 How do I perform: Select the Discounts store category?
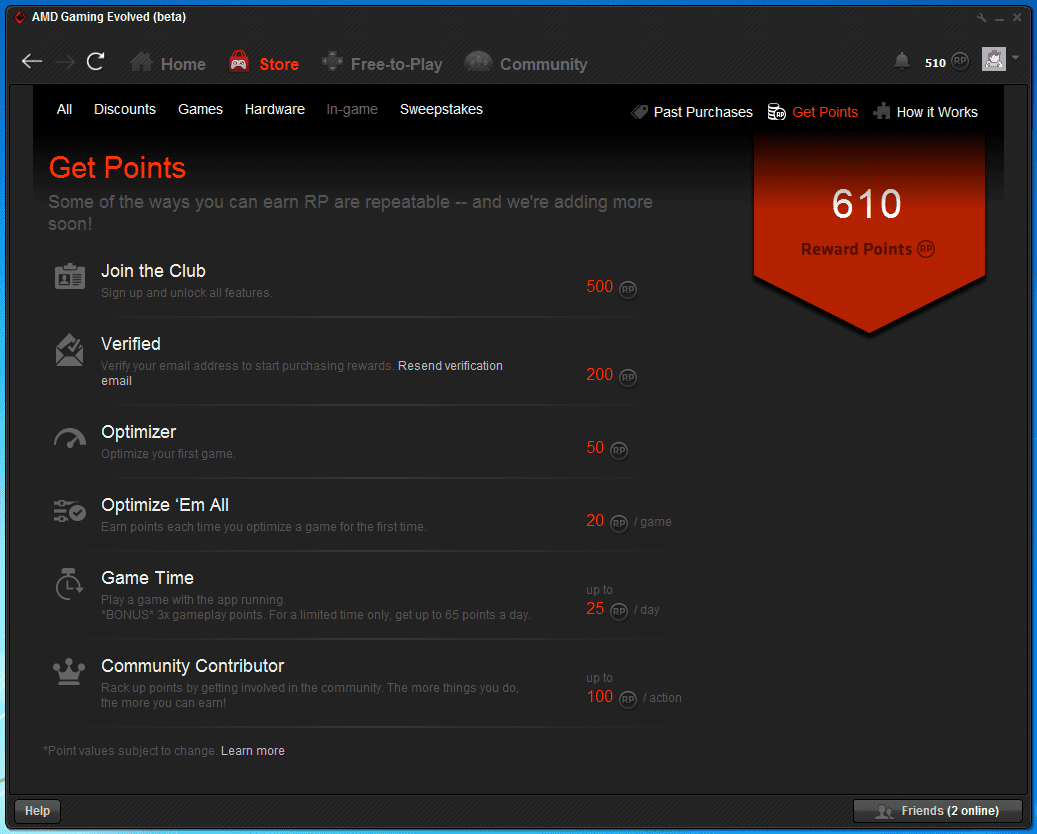click(125, 110)
